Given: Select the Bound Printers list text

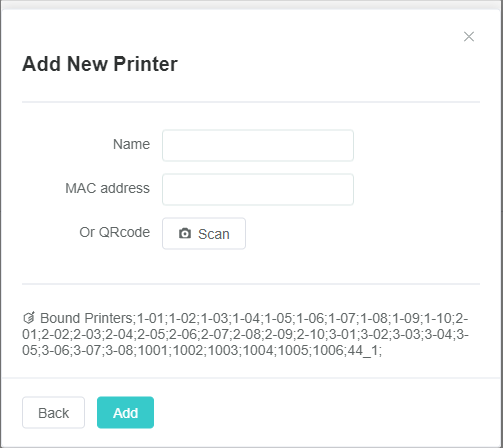Looking at the screenshot, I should tap(245, 334).
